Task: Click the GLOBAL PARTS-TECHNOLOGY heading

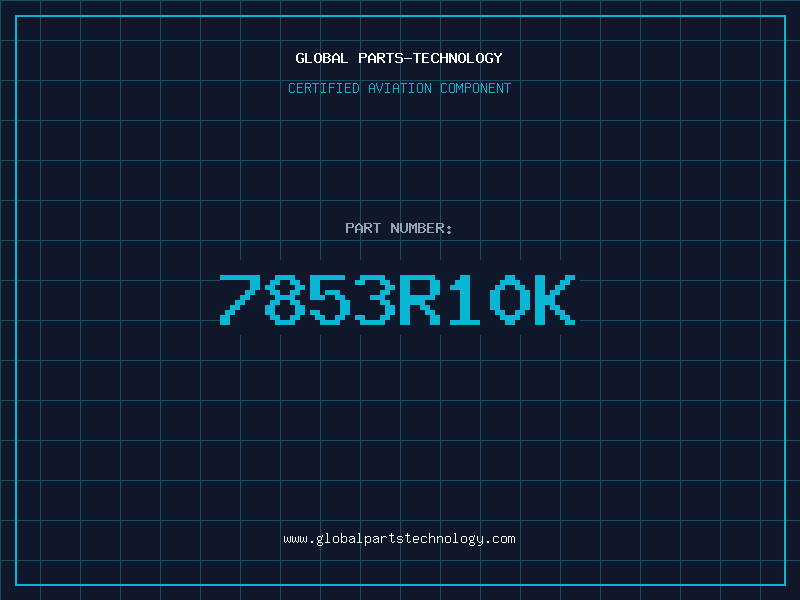Action: coord(399,58)
